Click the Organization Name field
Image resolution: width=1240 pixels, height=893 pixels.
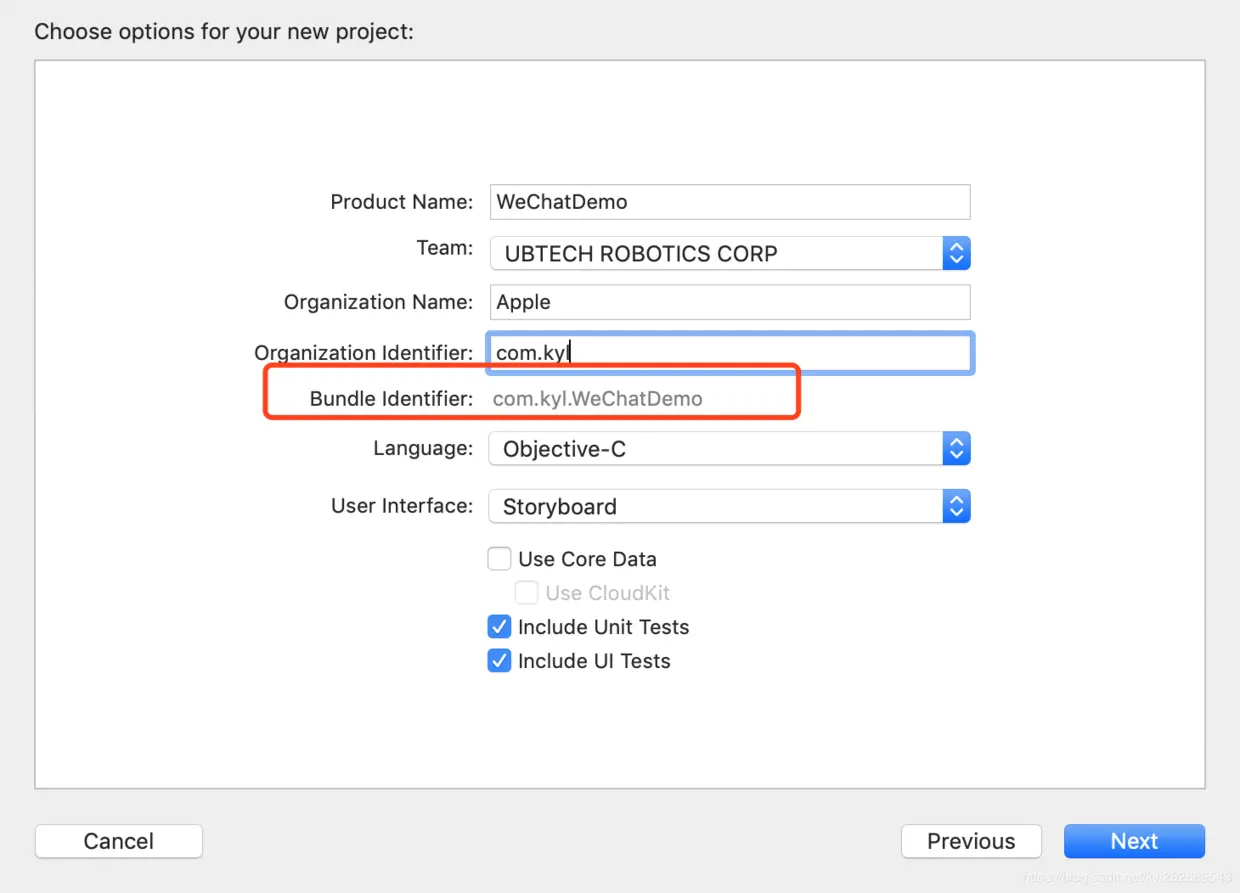[x=730, y=302]
